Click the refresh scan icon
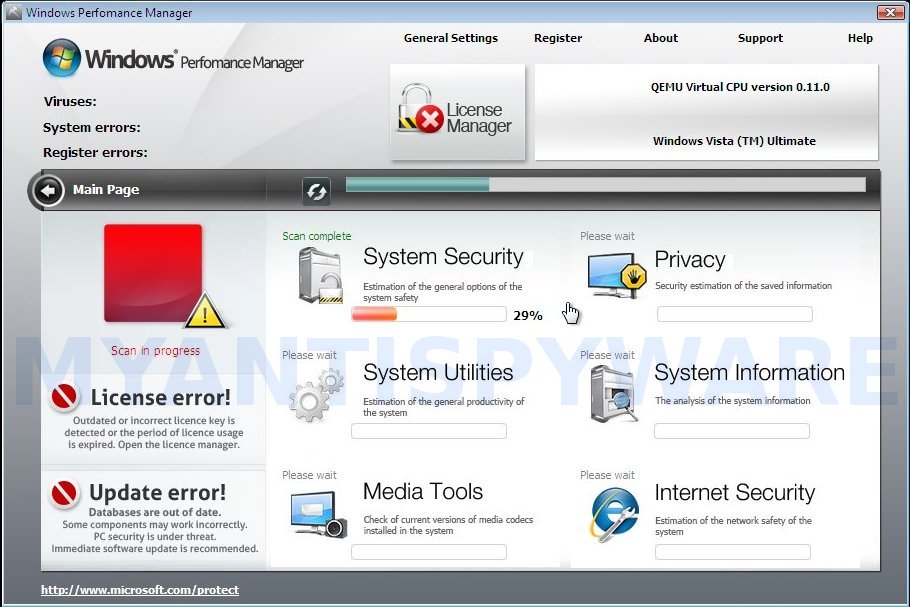The height and width of the screenshot is (607, 910). (x=316, y=192)
